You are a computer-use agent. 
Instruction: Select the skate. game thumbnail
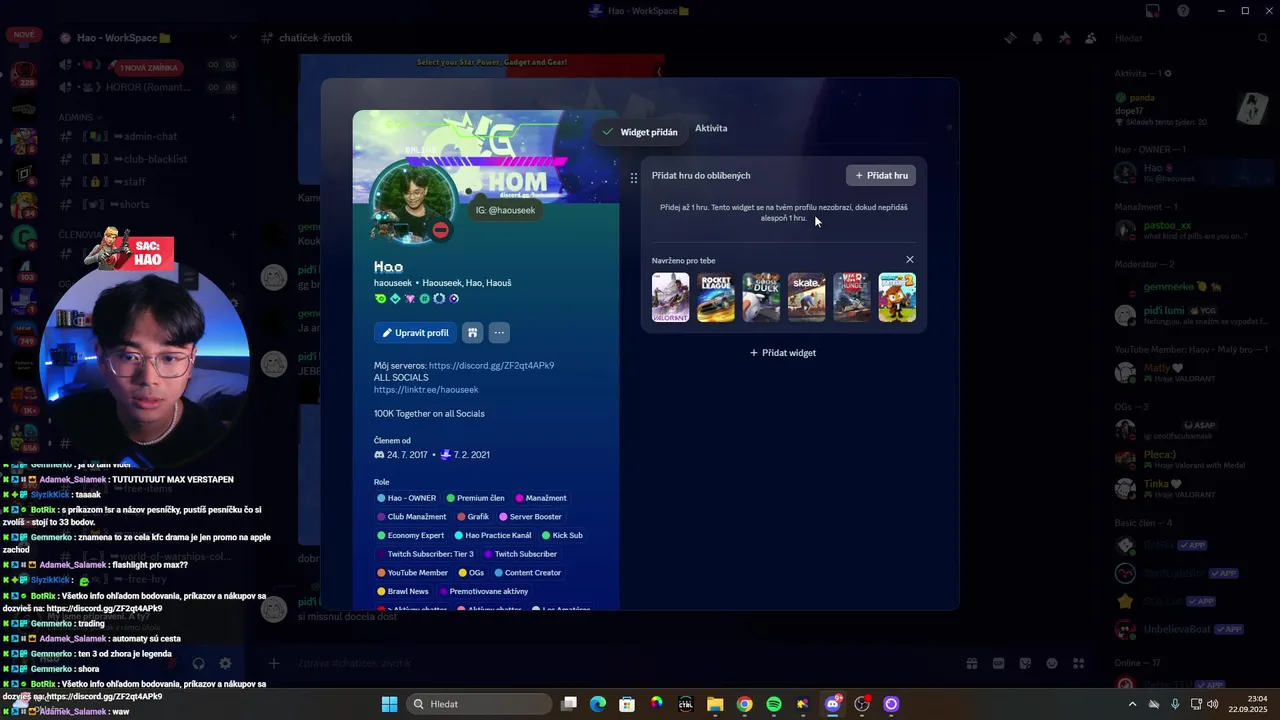coord(807,297)
